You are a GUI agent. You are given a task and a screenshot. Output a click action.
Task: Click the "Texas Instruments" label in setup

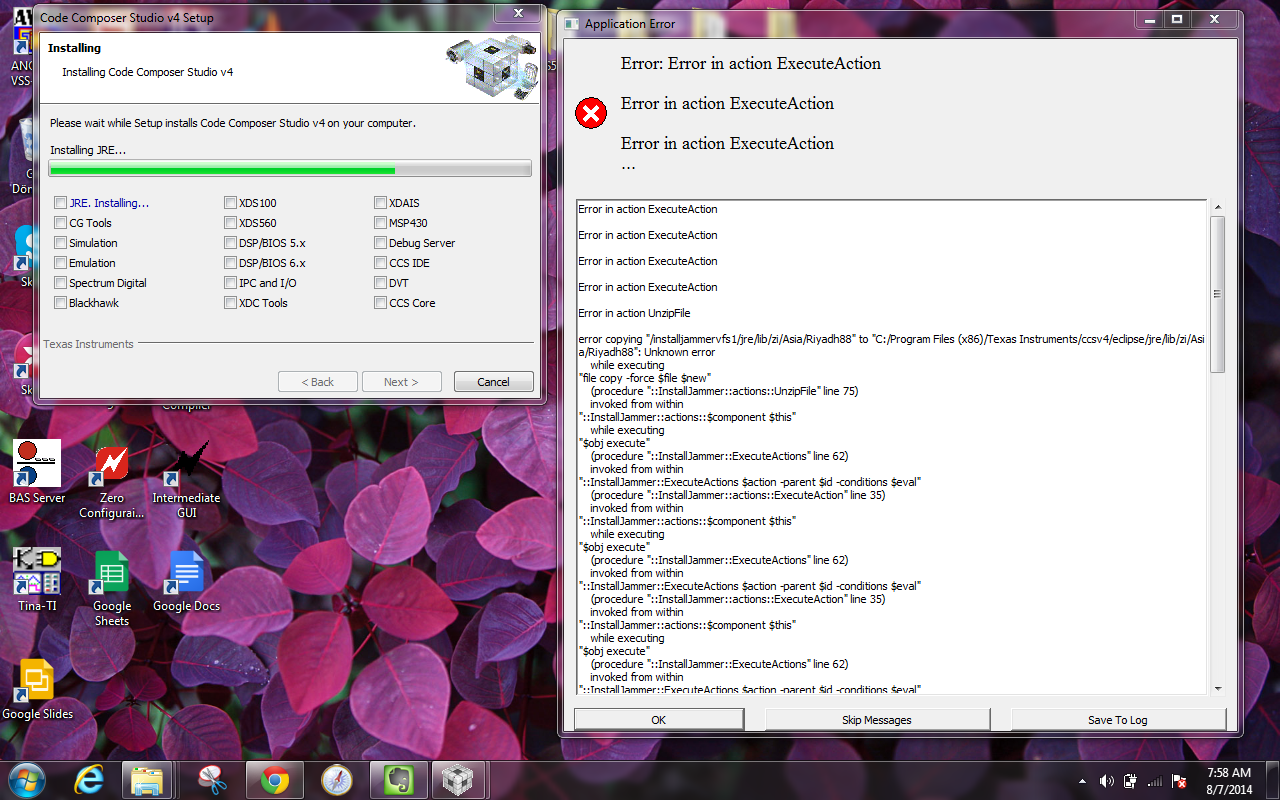point(88,344)
